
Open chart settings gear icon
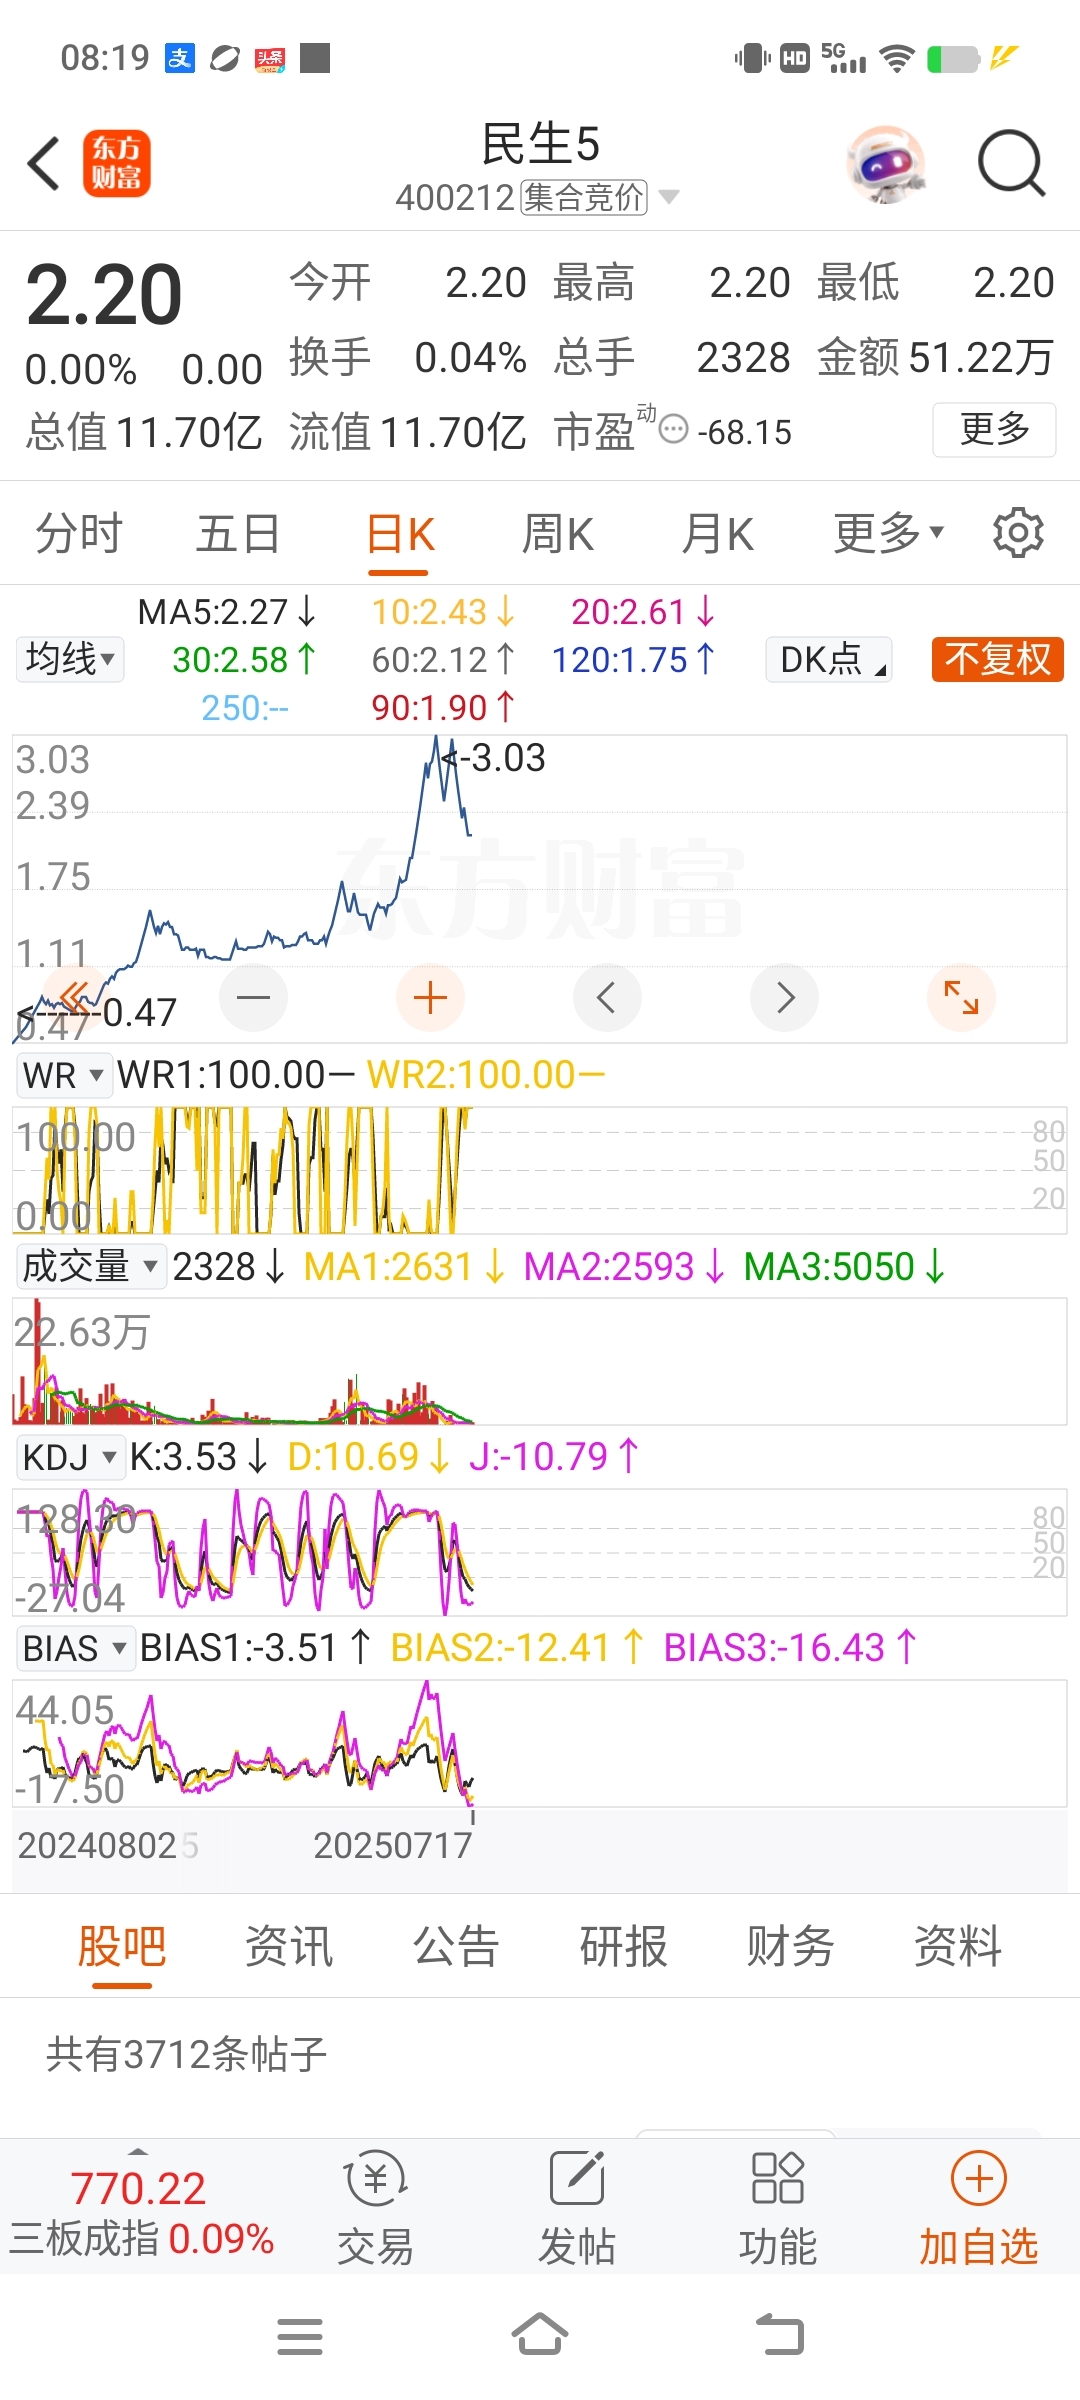pos(1018,533)
